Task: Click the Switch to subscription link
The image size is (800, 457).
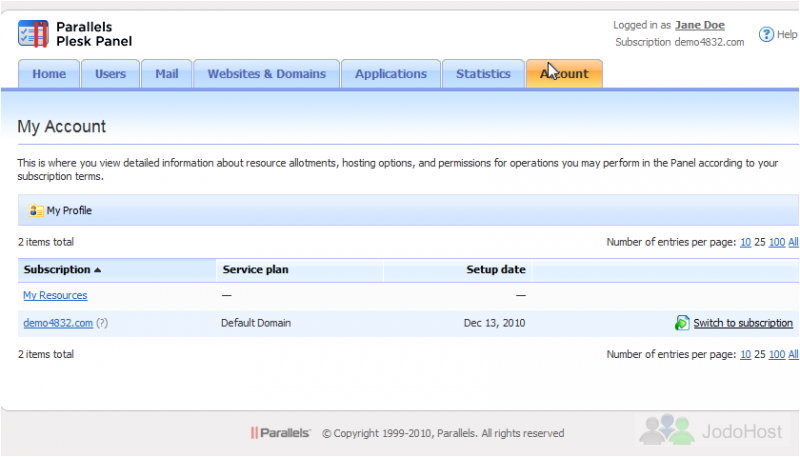Action: tap(743, 323)
